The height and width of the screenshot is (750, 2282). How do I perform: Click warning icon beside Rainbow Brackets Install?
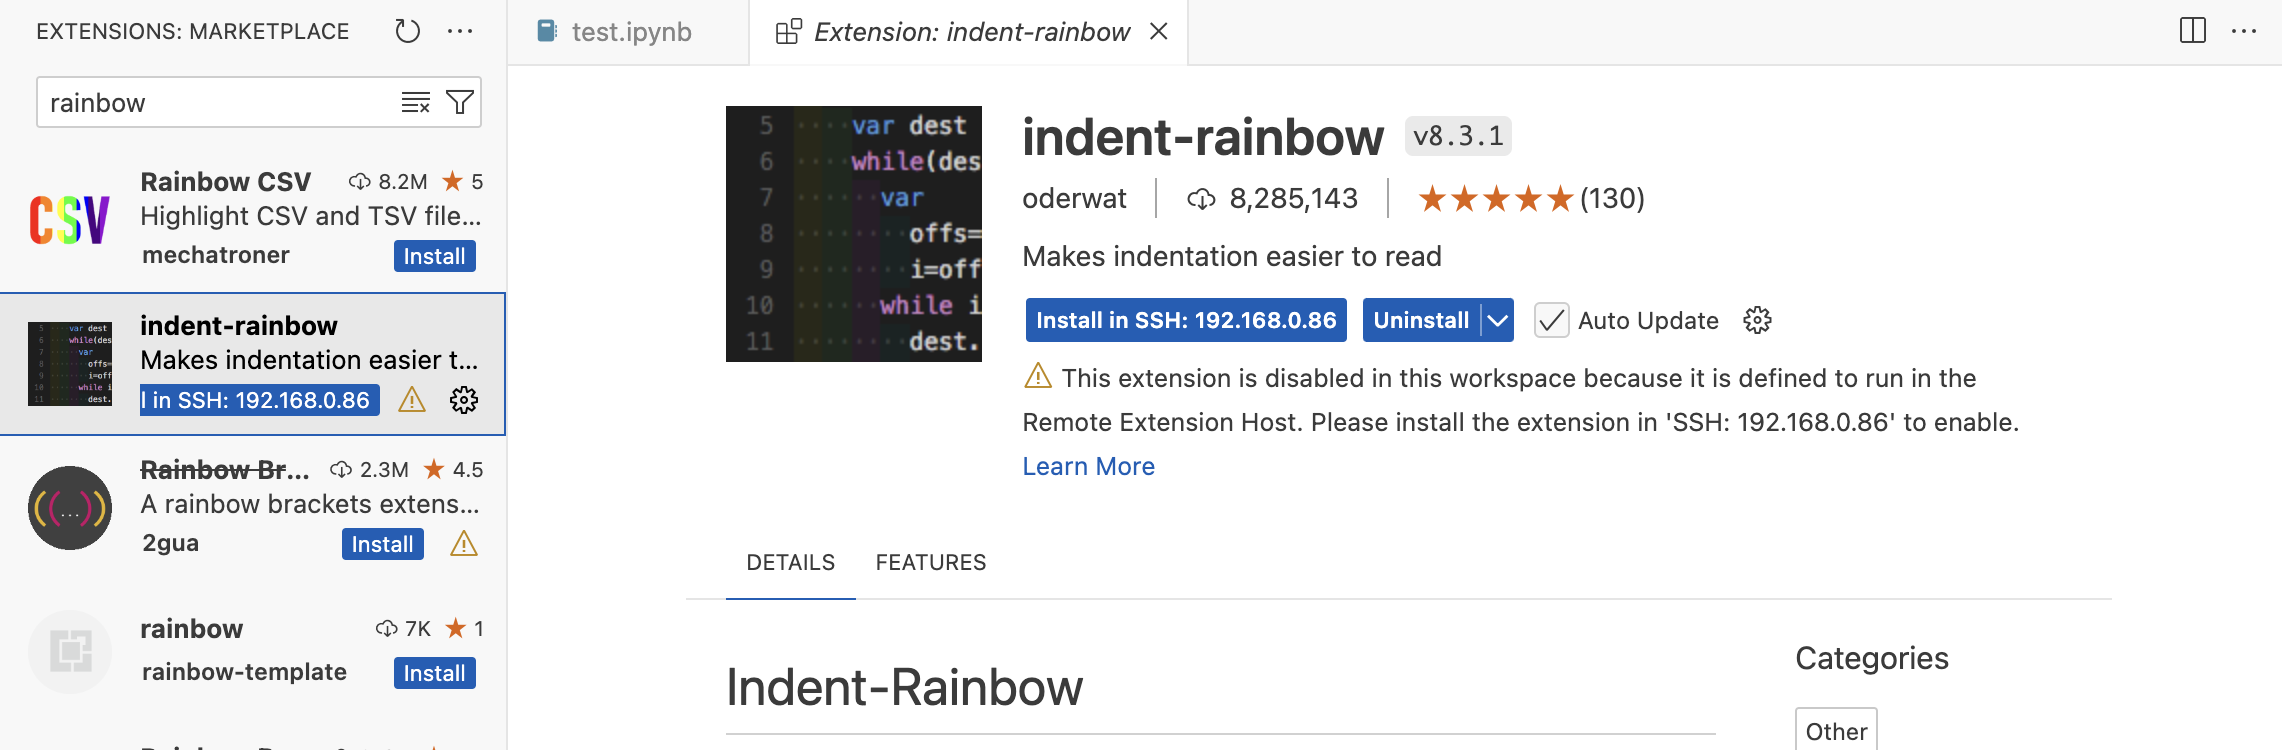[x=464, y=544]
